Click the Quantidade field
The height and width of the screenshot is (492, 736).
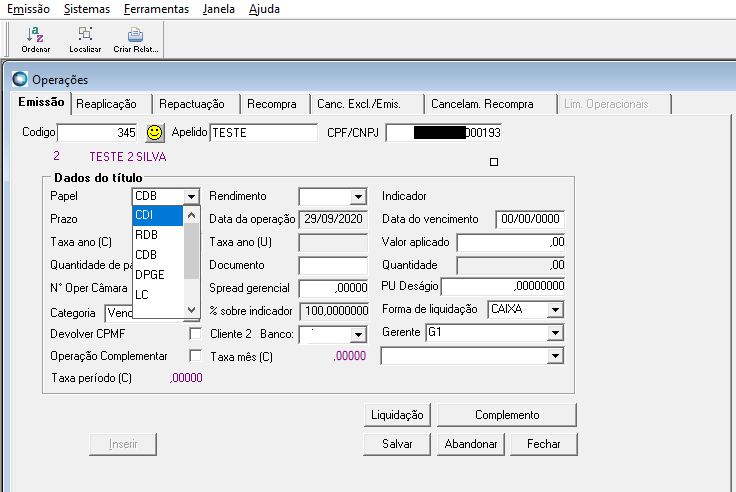511,266
